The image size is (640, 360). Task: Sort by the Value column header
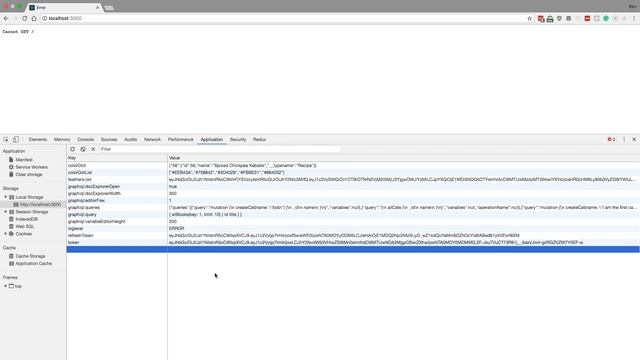point(403,158)
